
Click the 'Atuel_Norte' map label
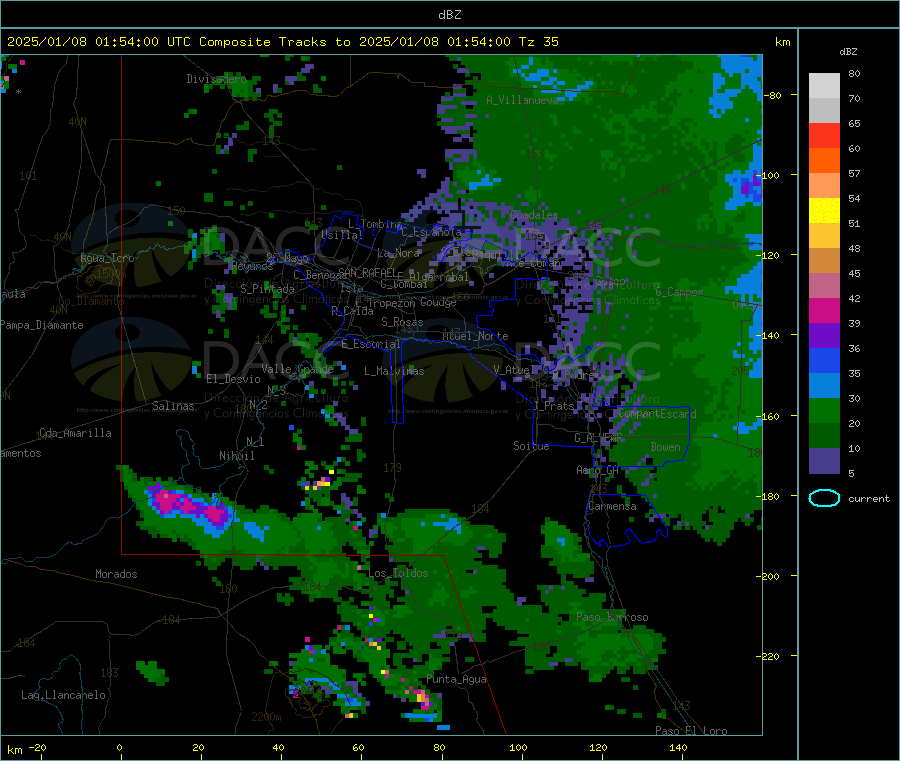pos(475,336)
